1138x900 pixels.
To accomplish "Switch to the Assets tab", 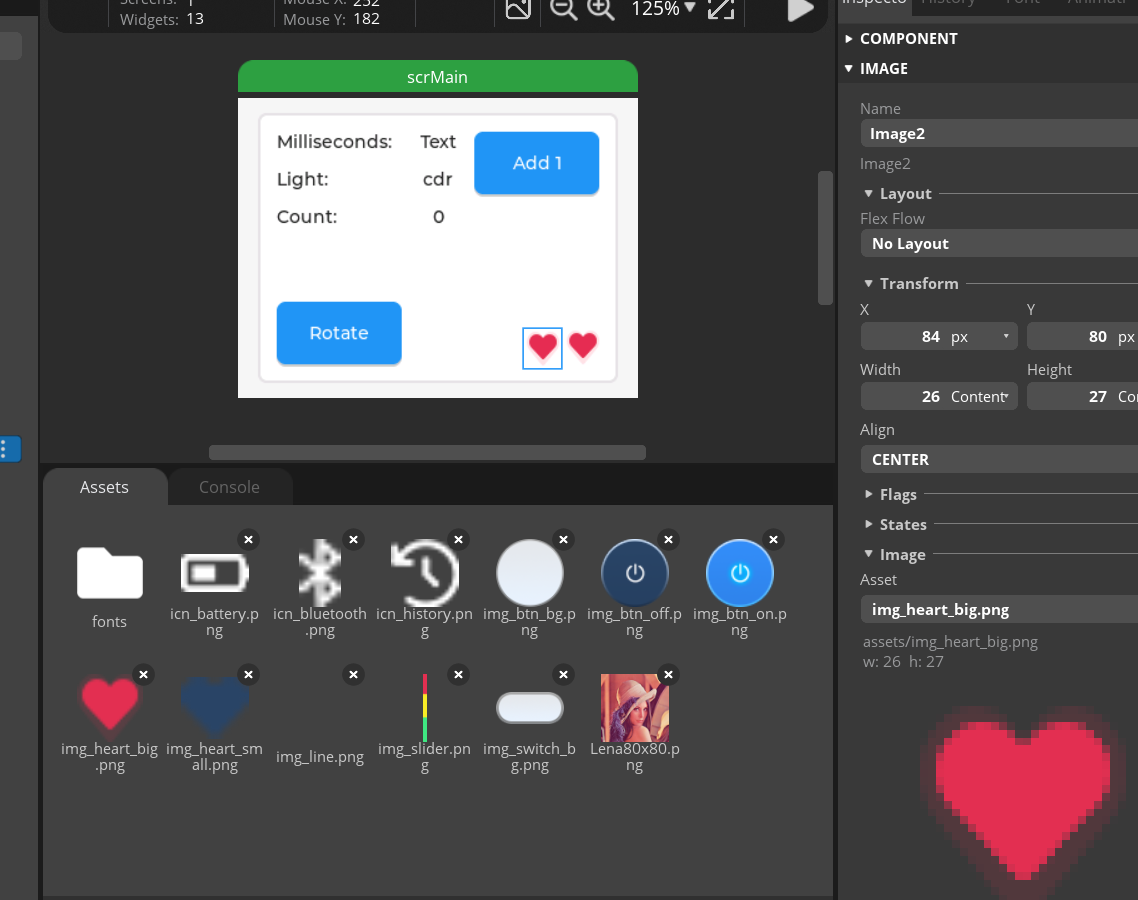I will point(105,487).
